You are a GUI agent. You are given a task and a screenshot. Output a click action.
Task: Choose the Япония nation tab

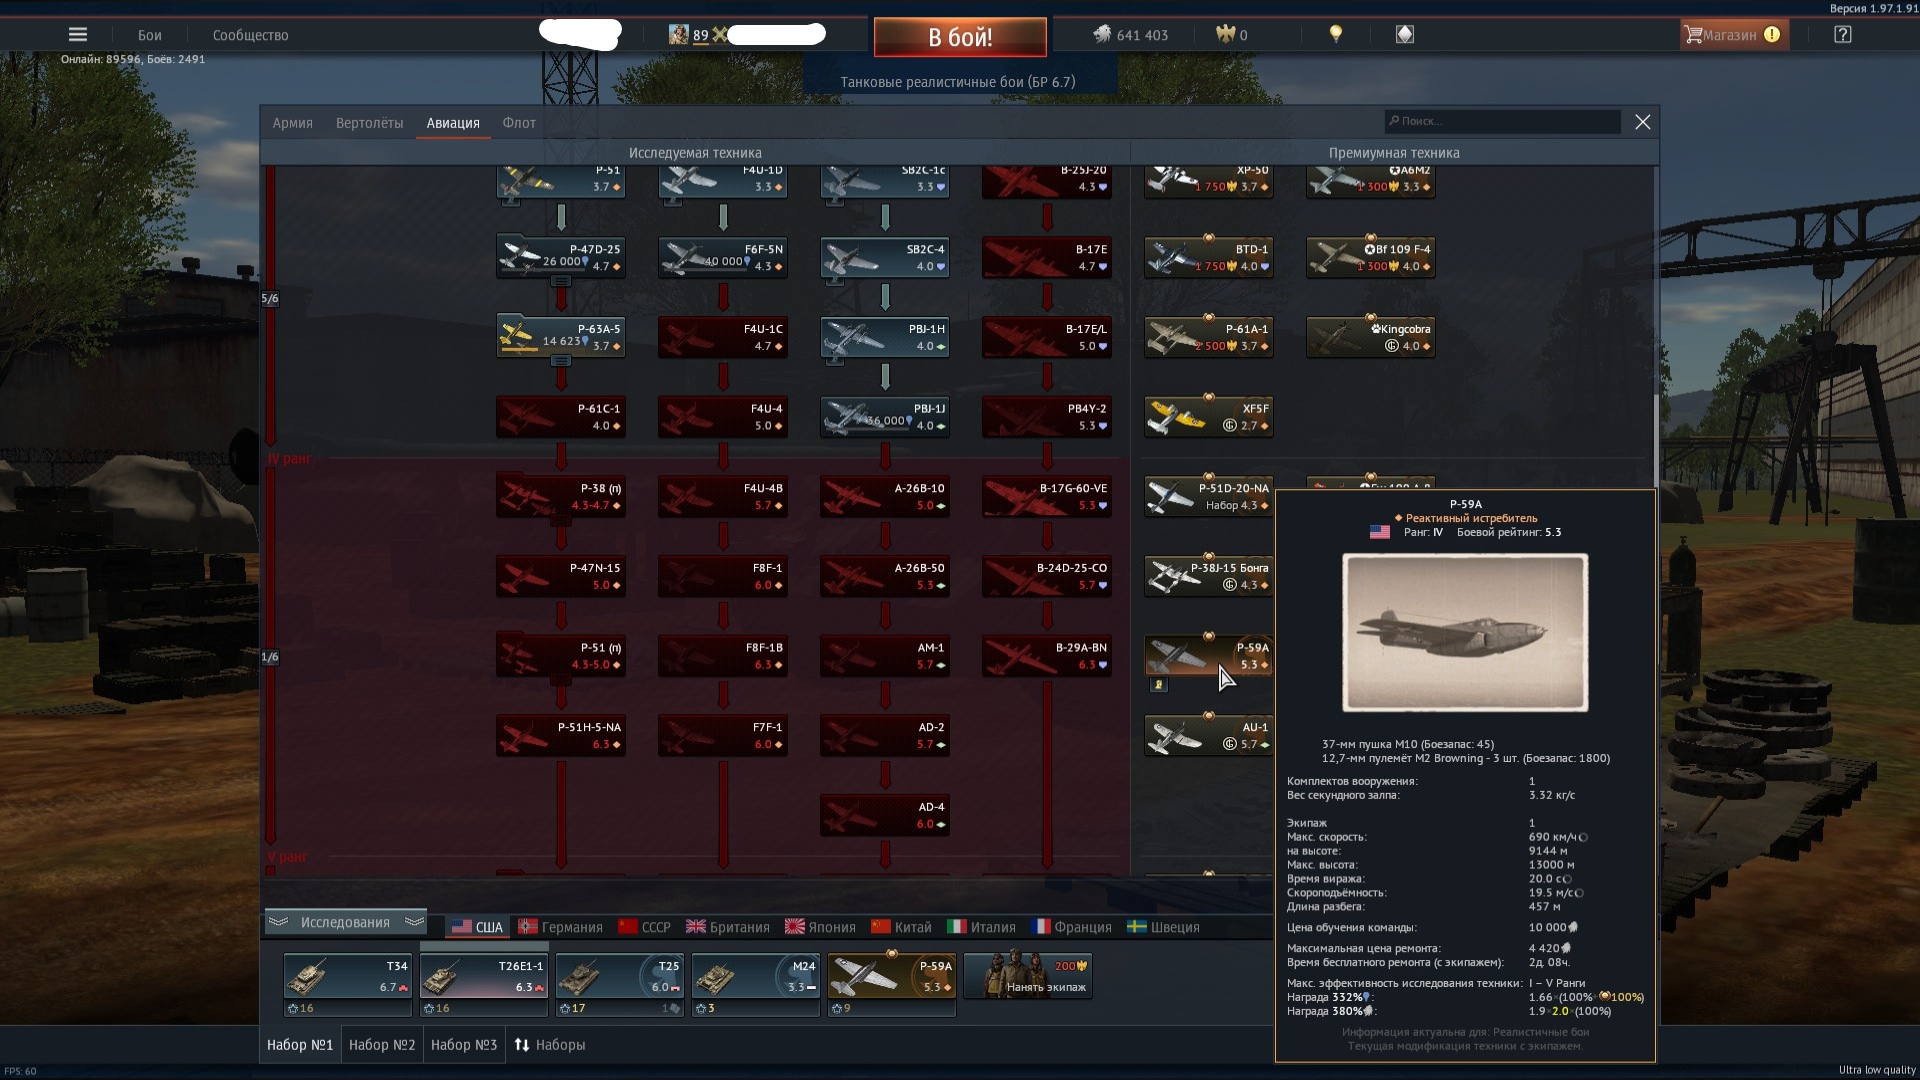point(820,927)
